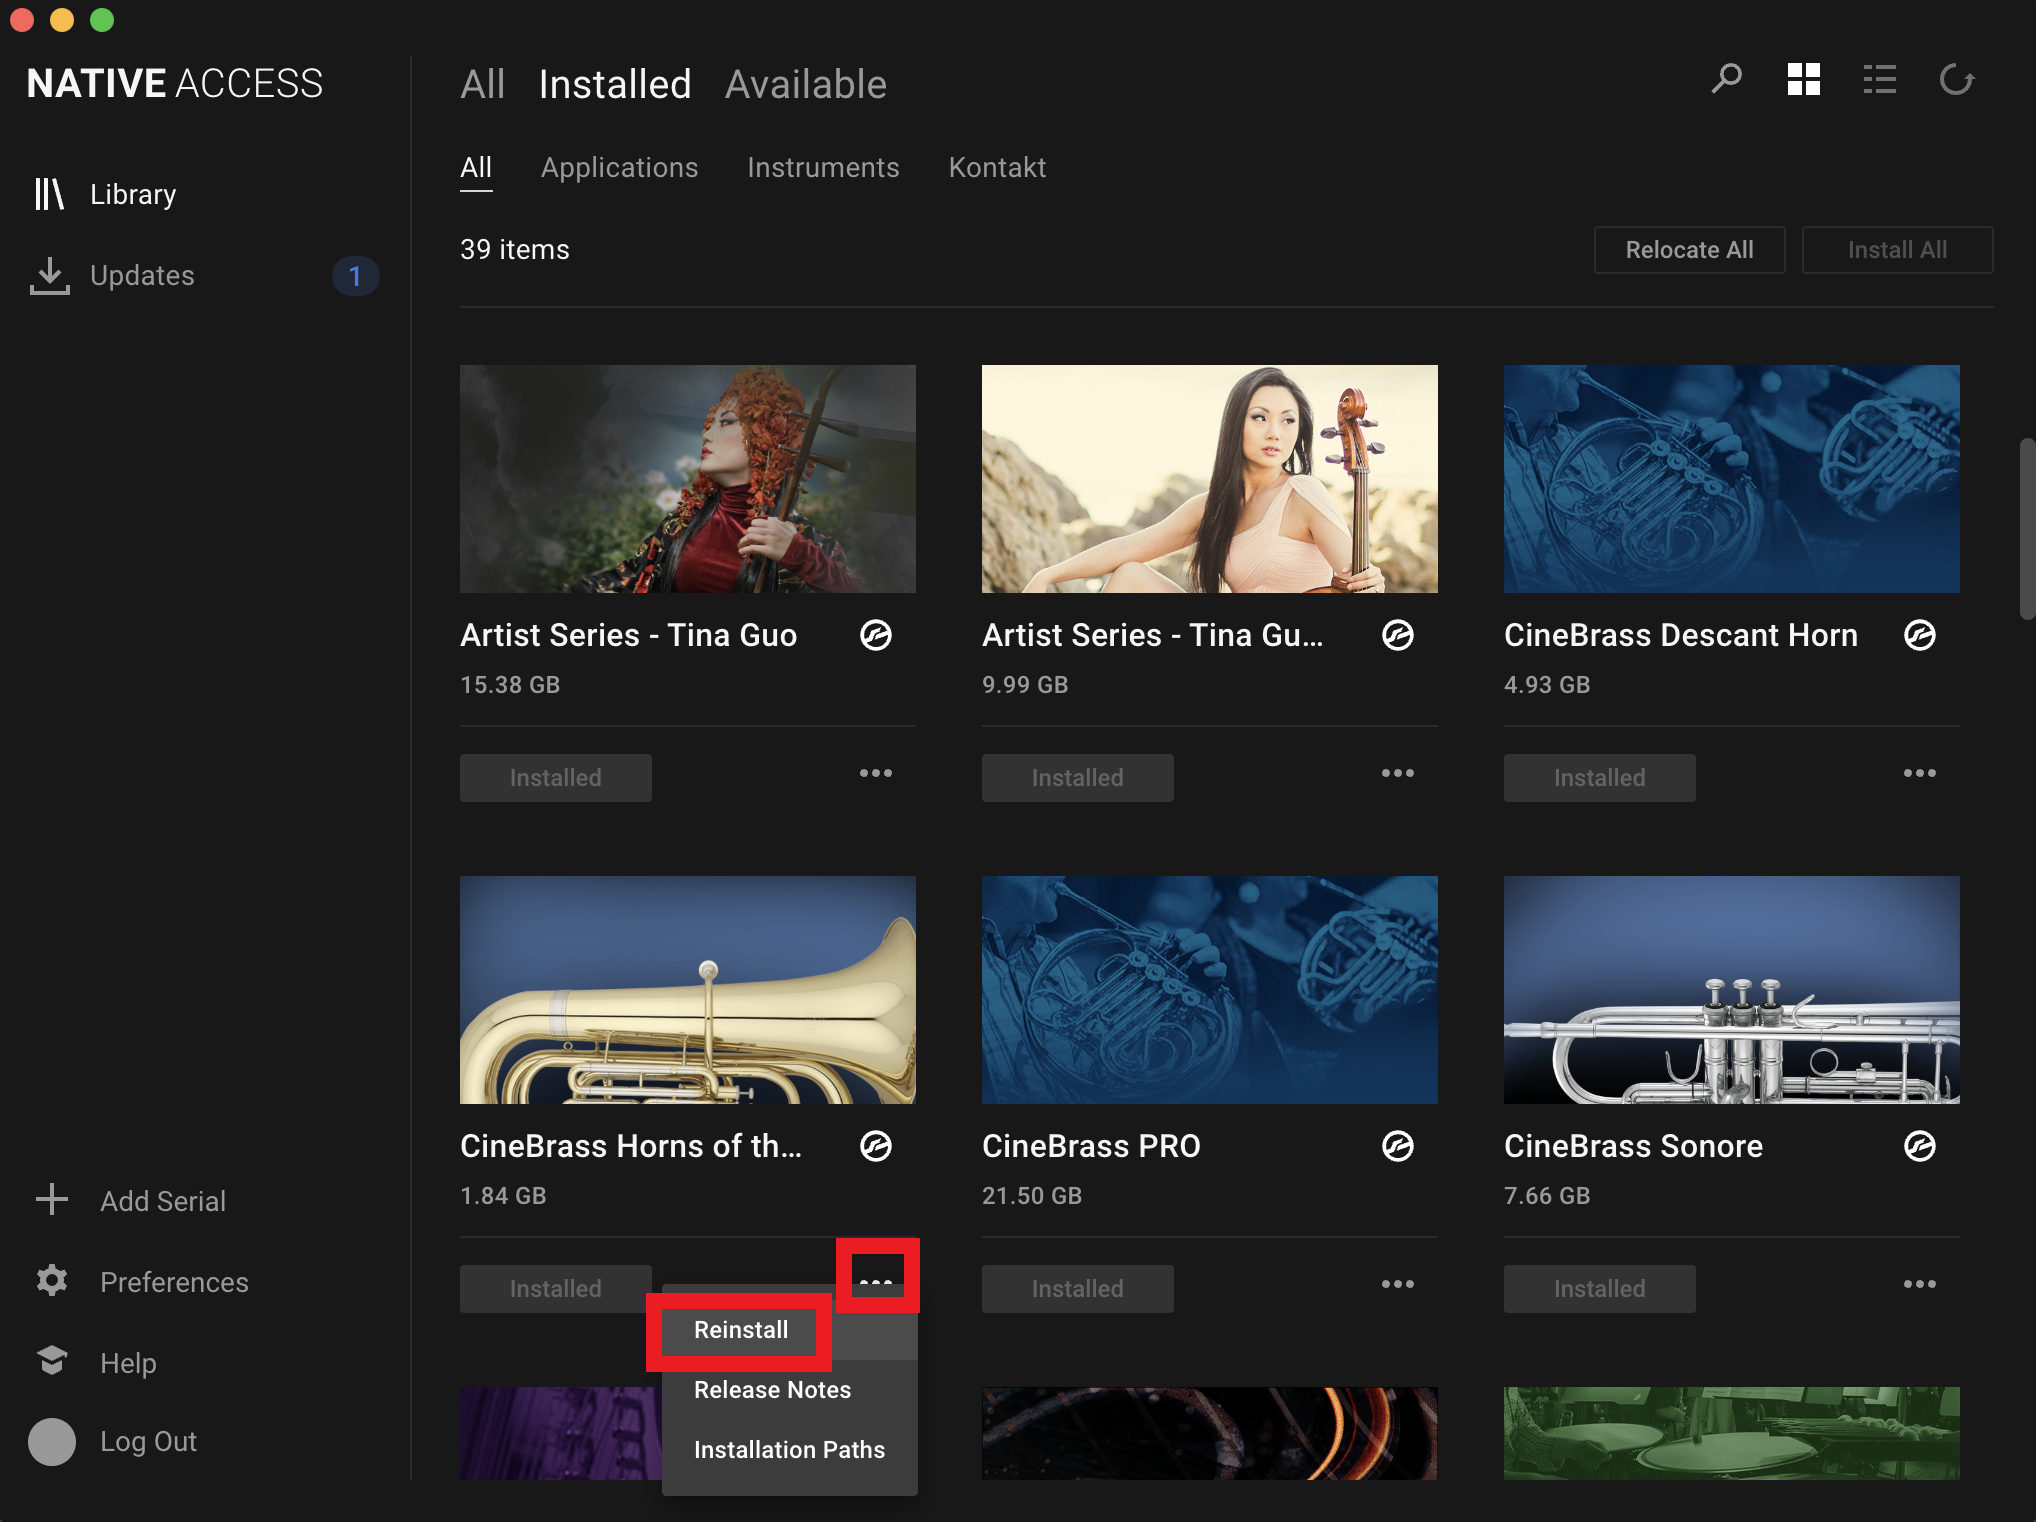Click Kontakt icon beside truncated Artist Series - Tina Gu...
This screenshot has width=2036, height=1522.
tap(1398, 635)
